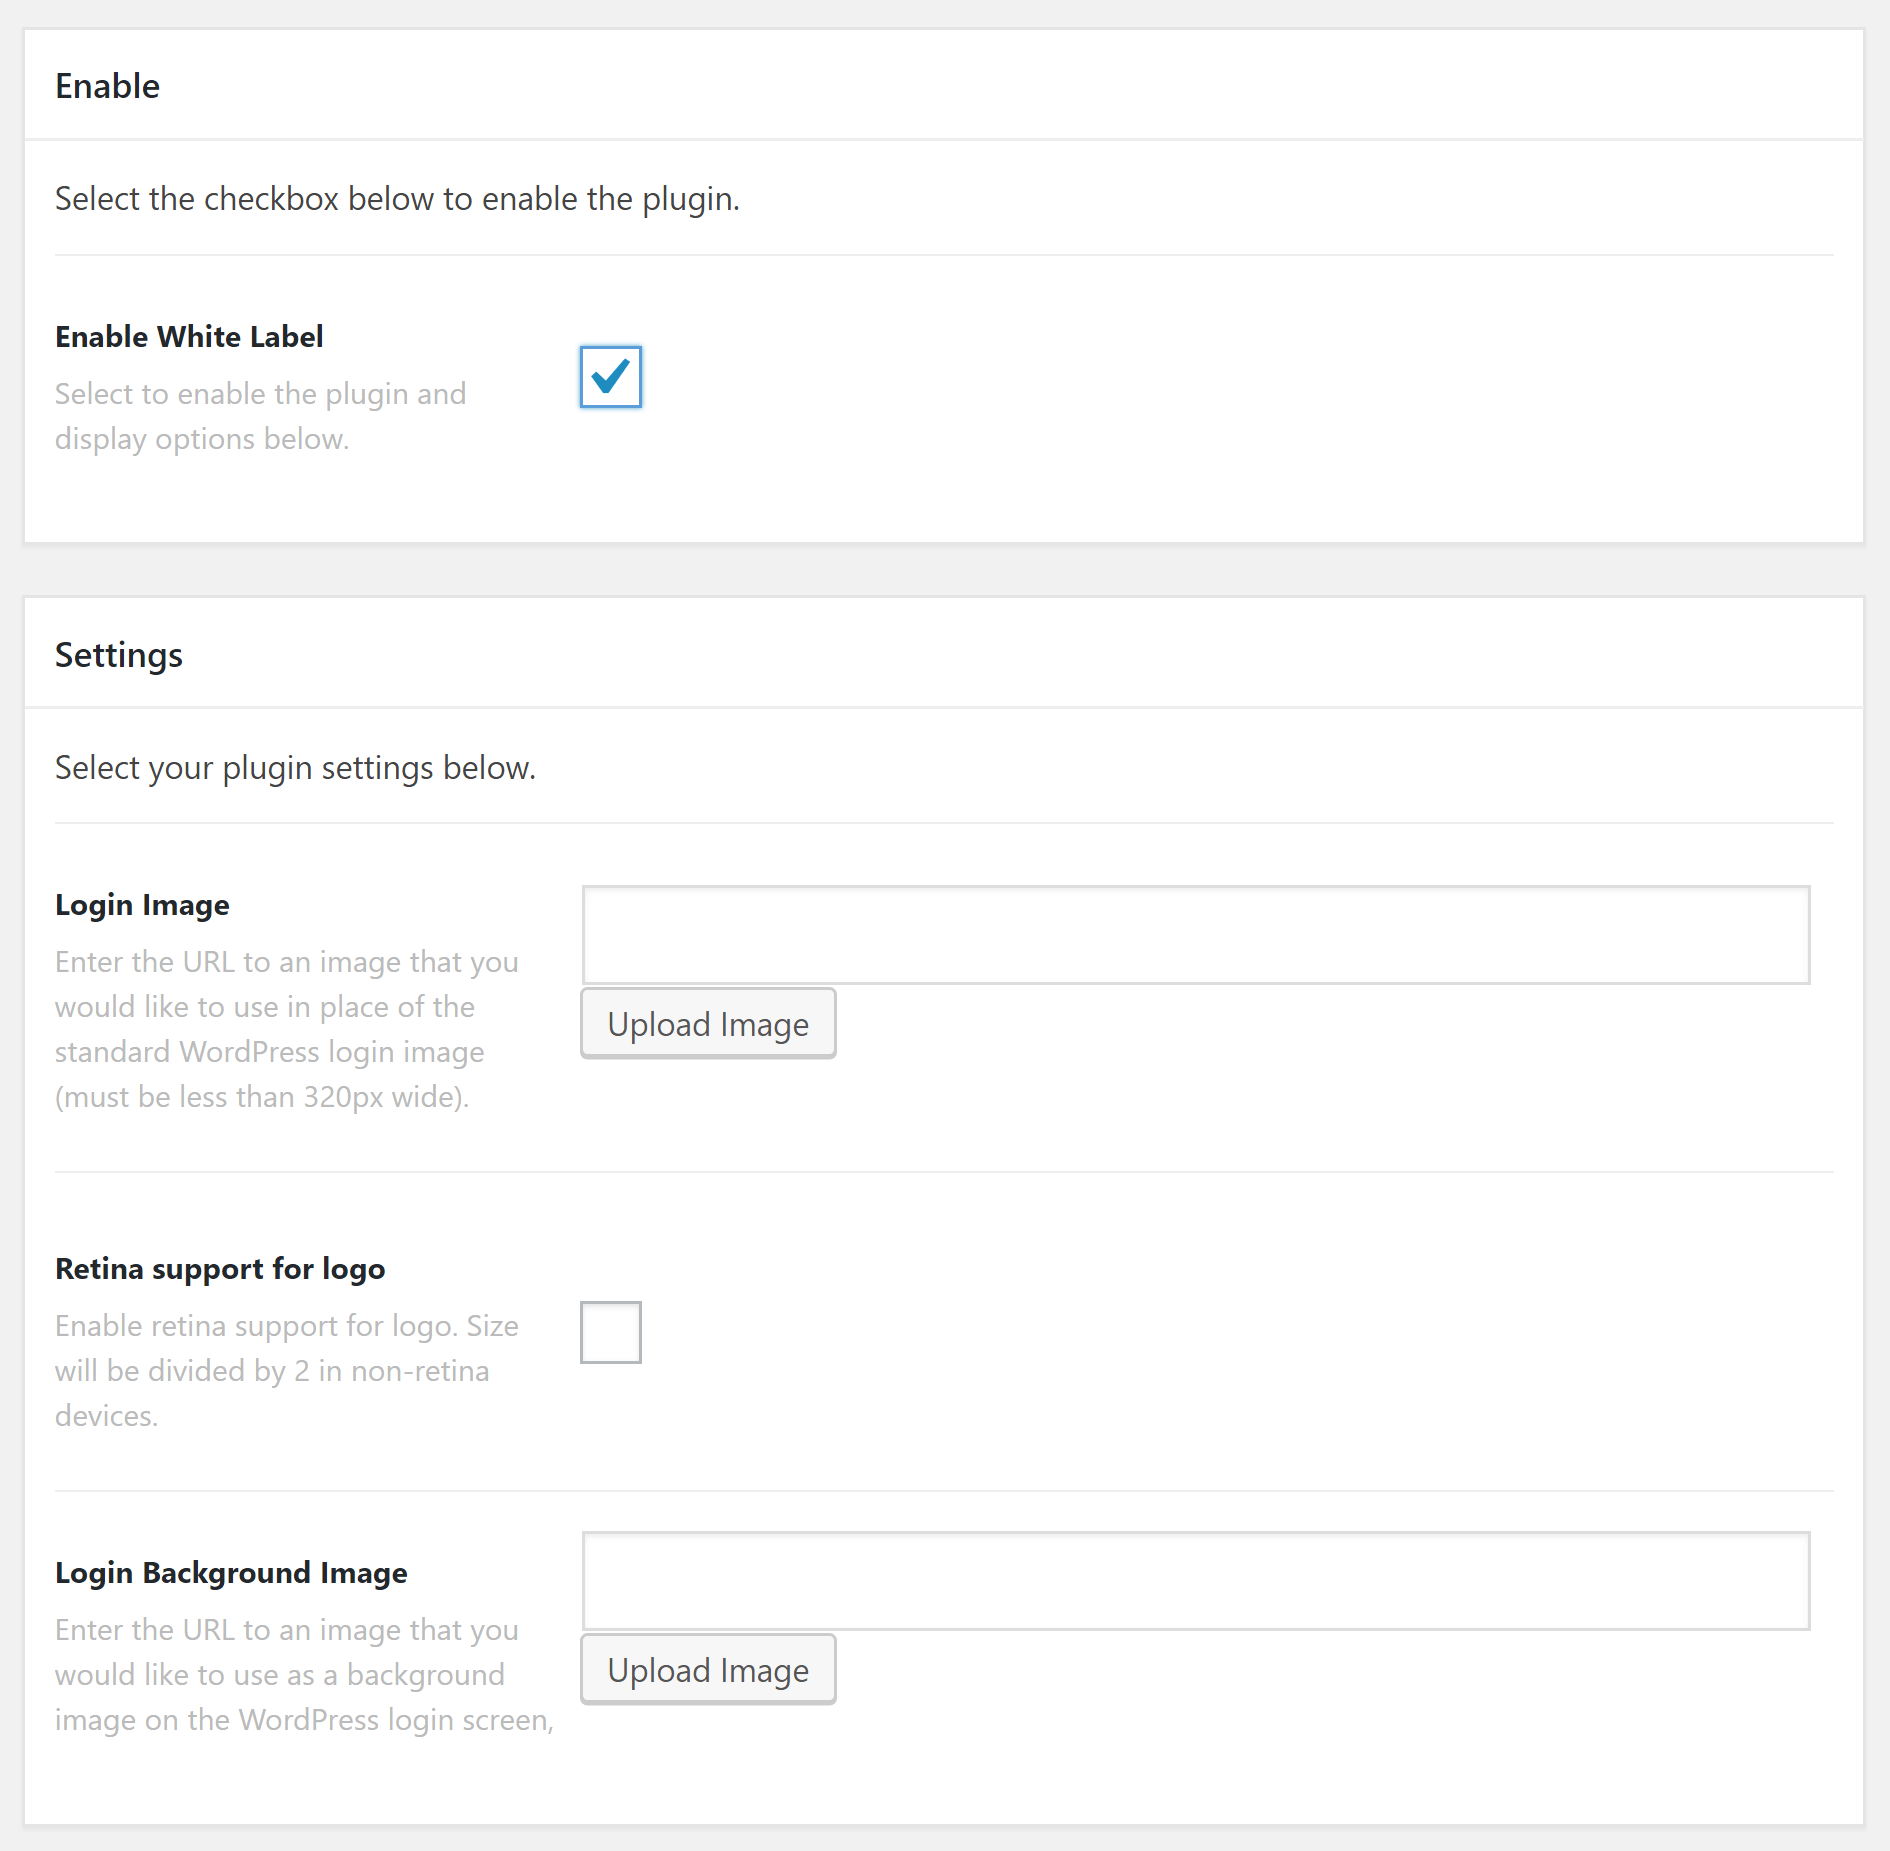Click the Login Background Image label text
This screenshot has height=1851, width=1890.
click(x=230, y=1572)
